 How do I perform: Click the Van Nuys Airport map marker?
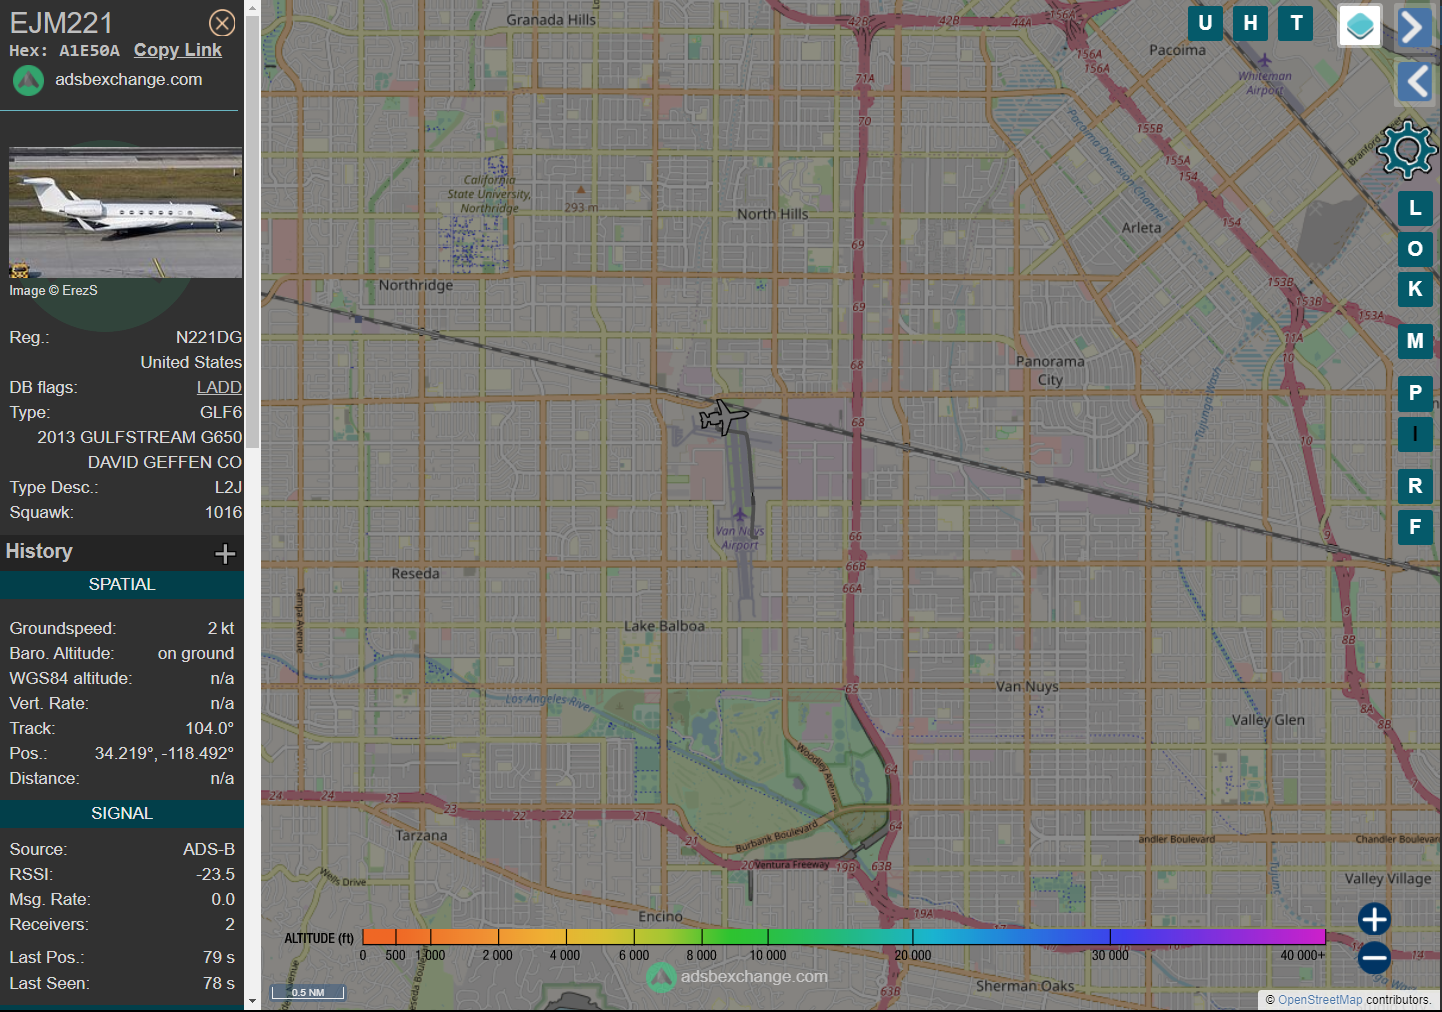tap(740, 517)
